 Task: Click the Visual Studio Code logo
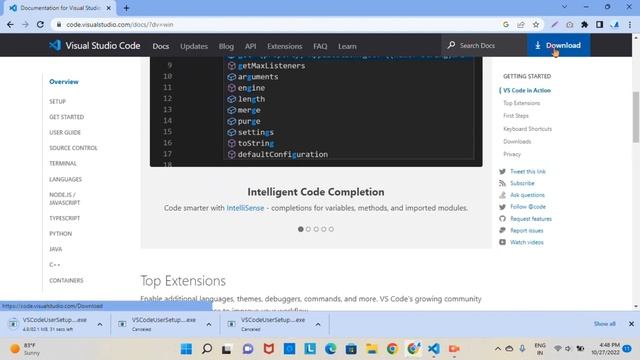(55, 45)
